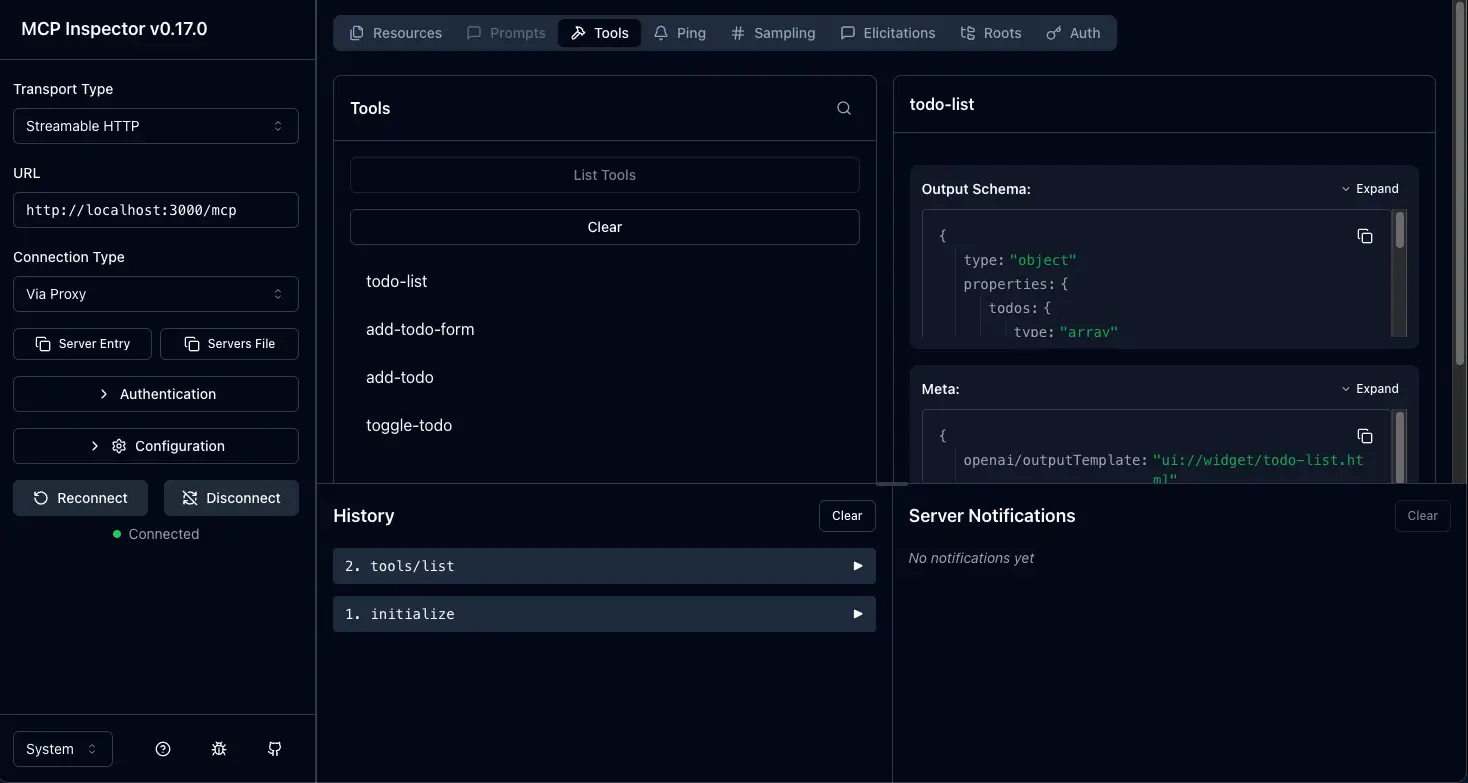Expand the Configuration section
This screenshot has width=1468, height=783.
pos(156,446)
